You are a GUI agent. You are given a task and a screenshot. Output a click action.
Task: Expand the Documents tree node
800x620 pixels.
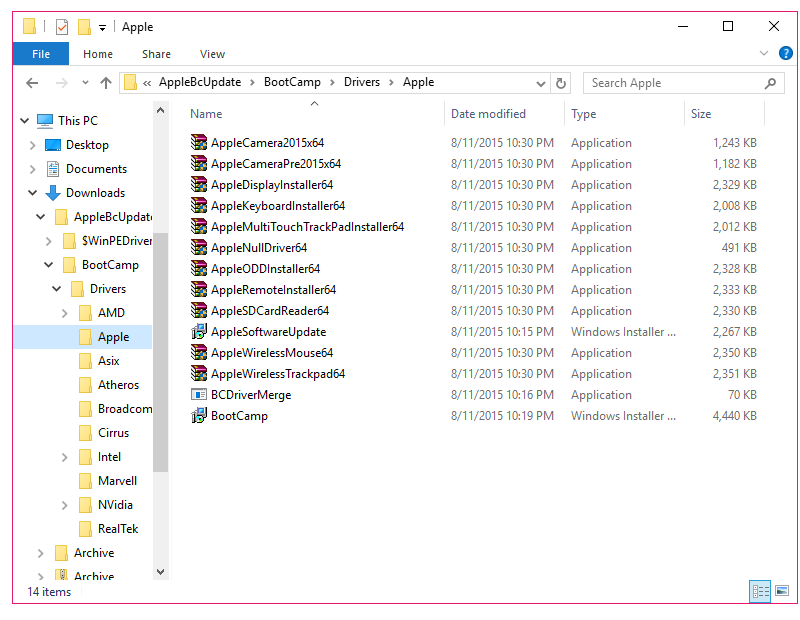[x=32, y=169]
